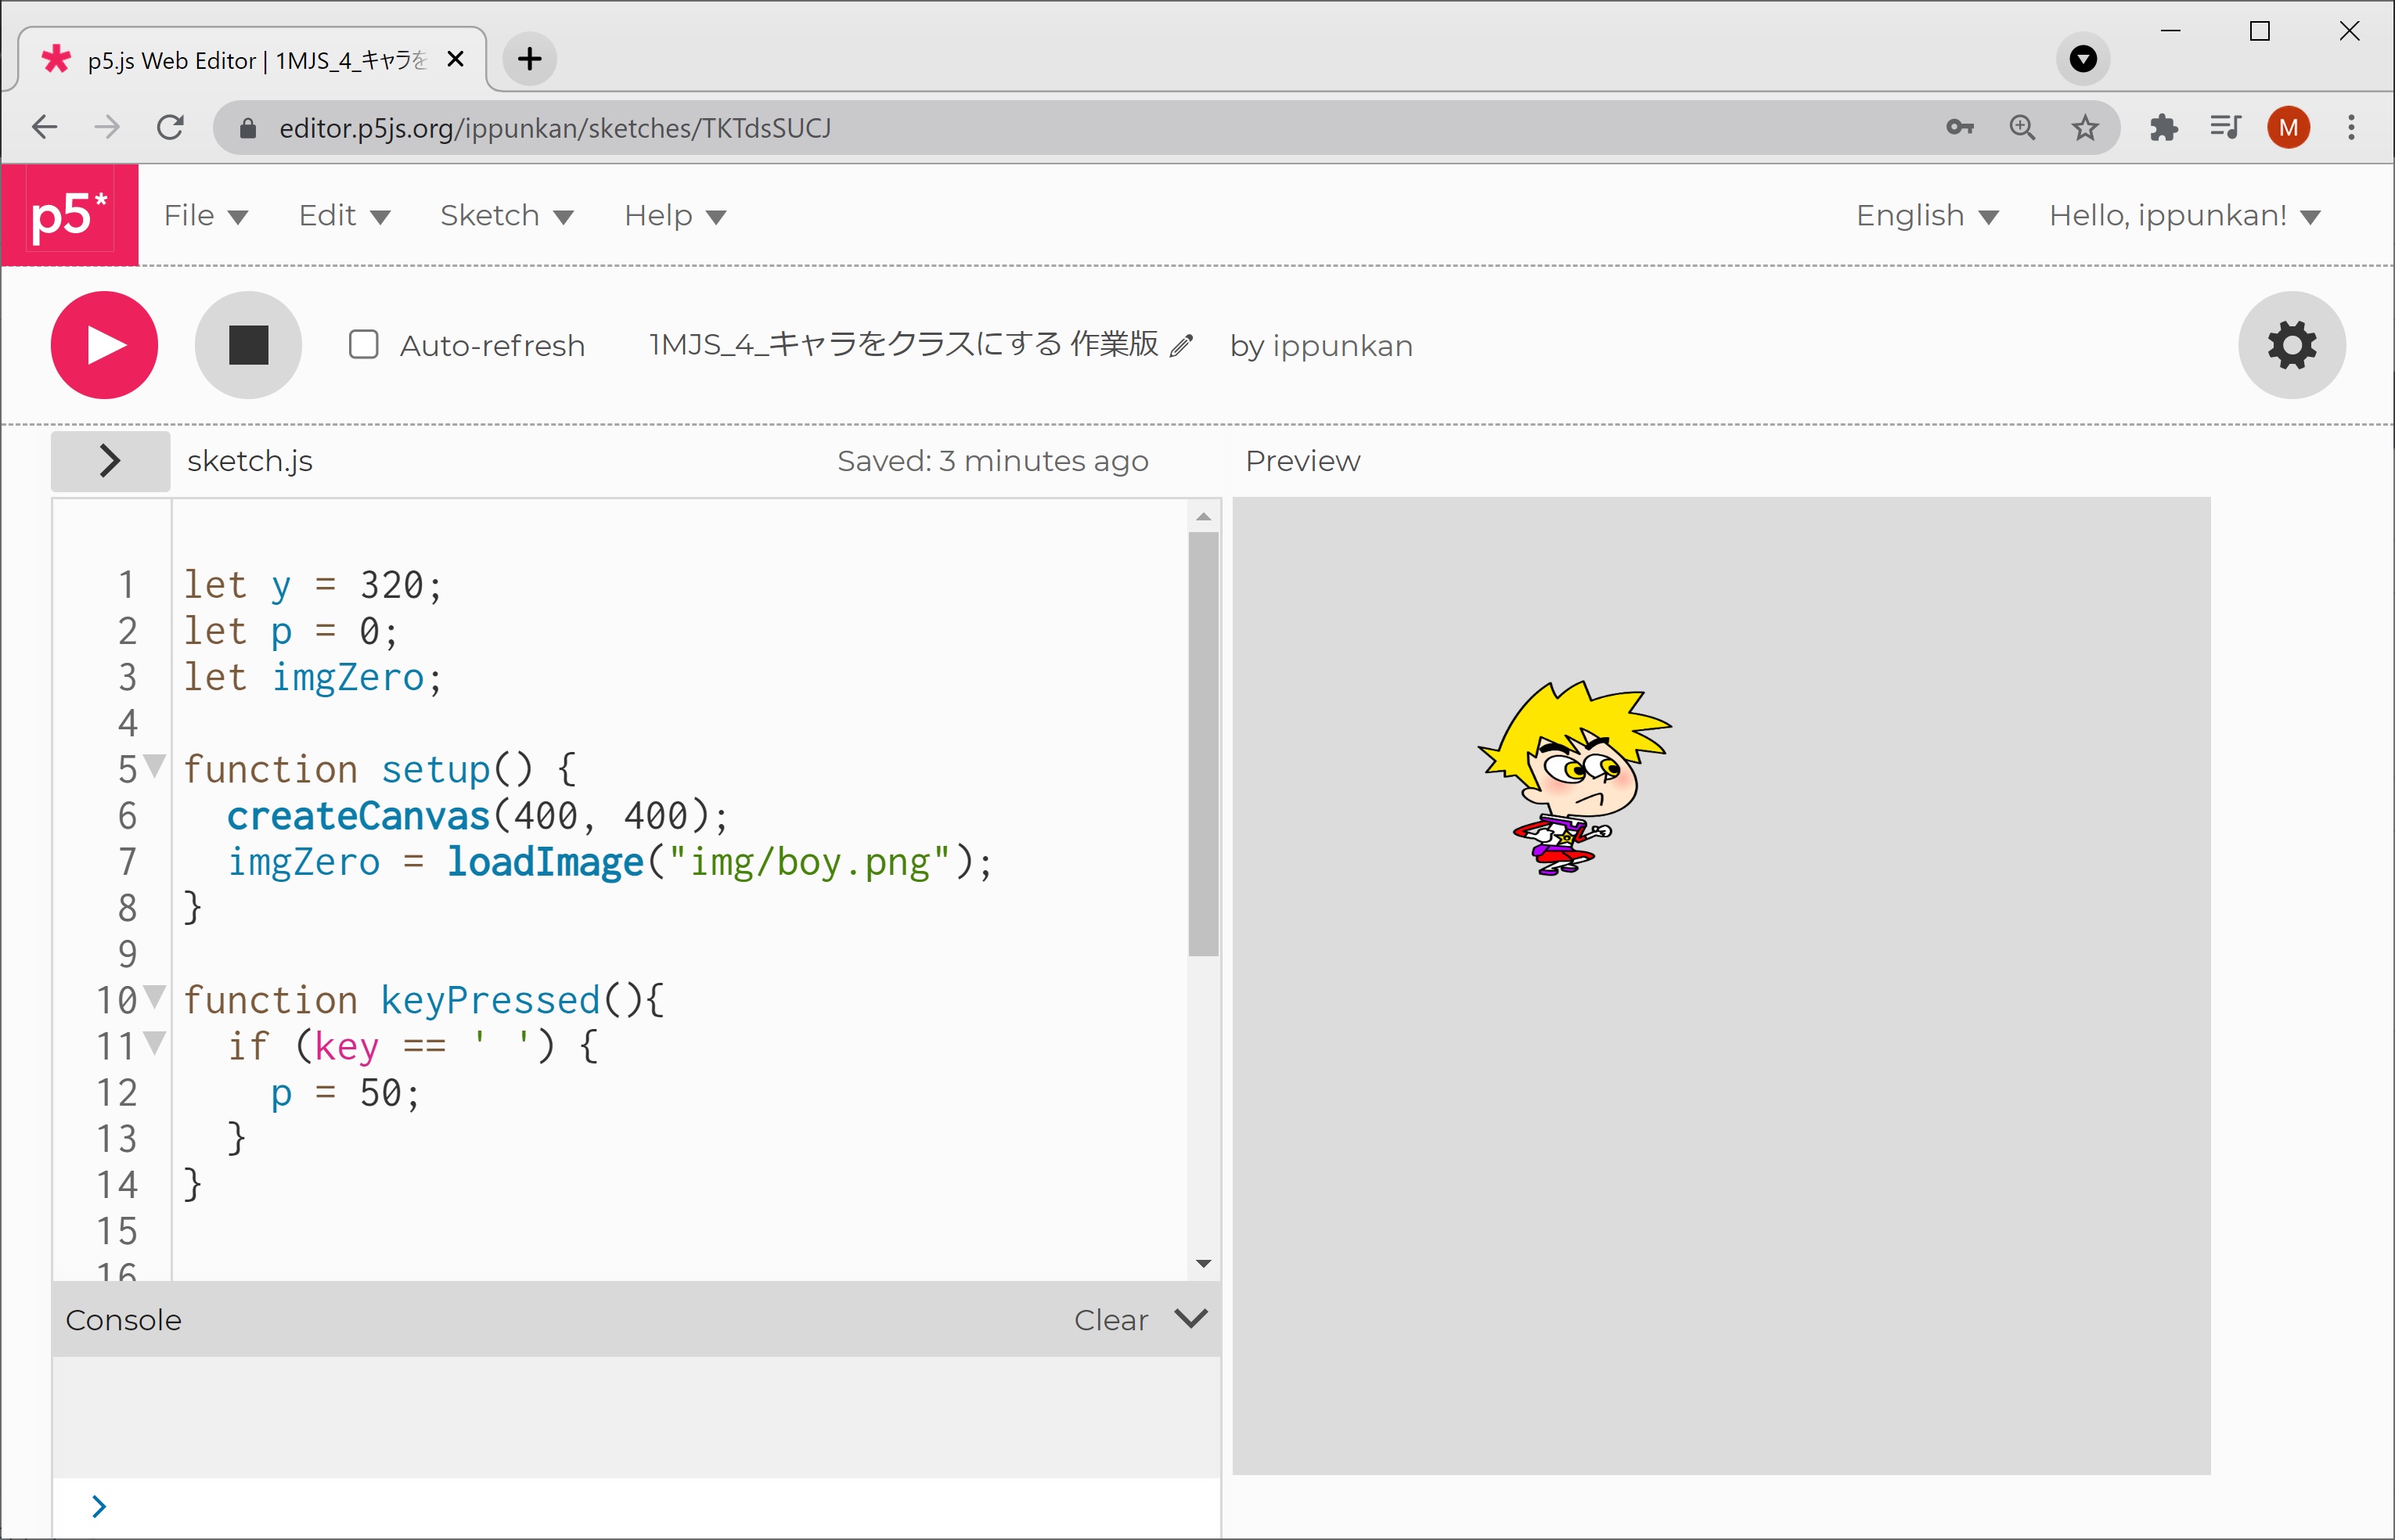This screenshot has height=1540, width=2395.
Task: Open sketch settings with the gear icon
Action: (2290, 344)
